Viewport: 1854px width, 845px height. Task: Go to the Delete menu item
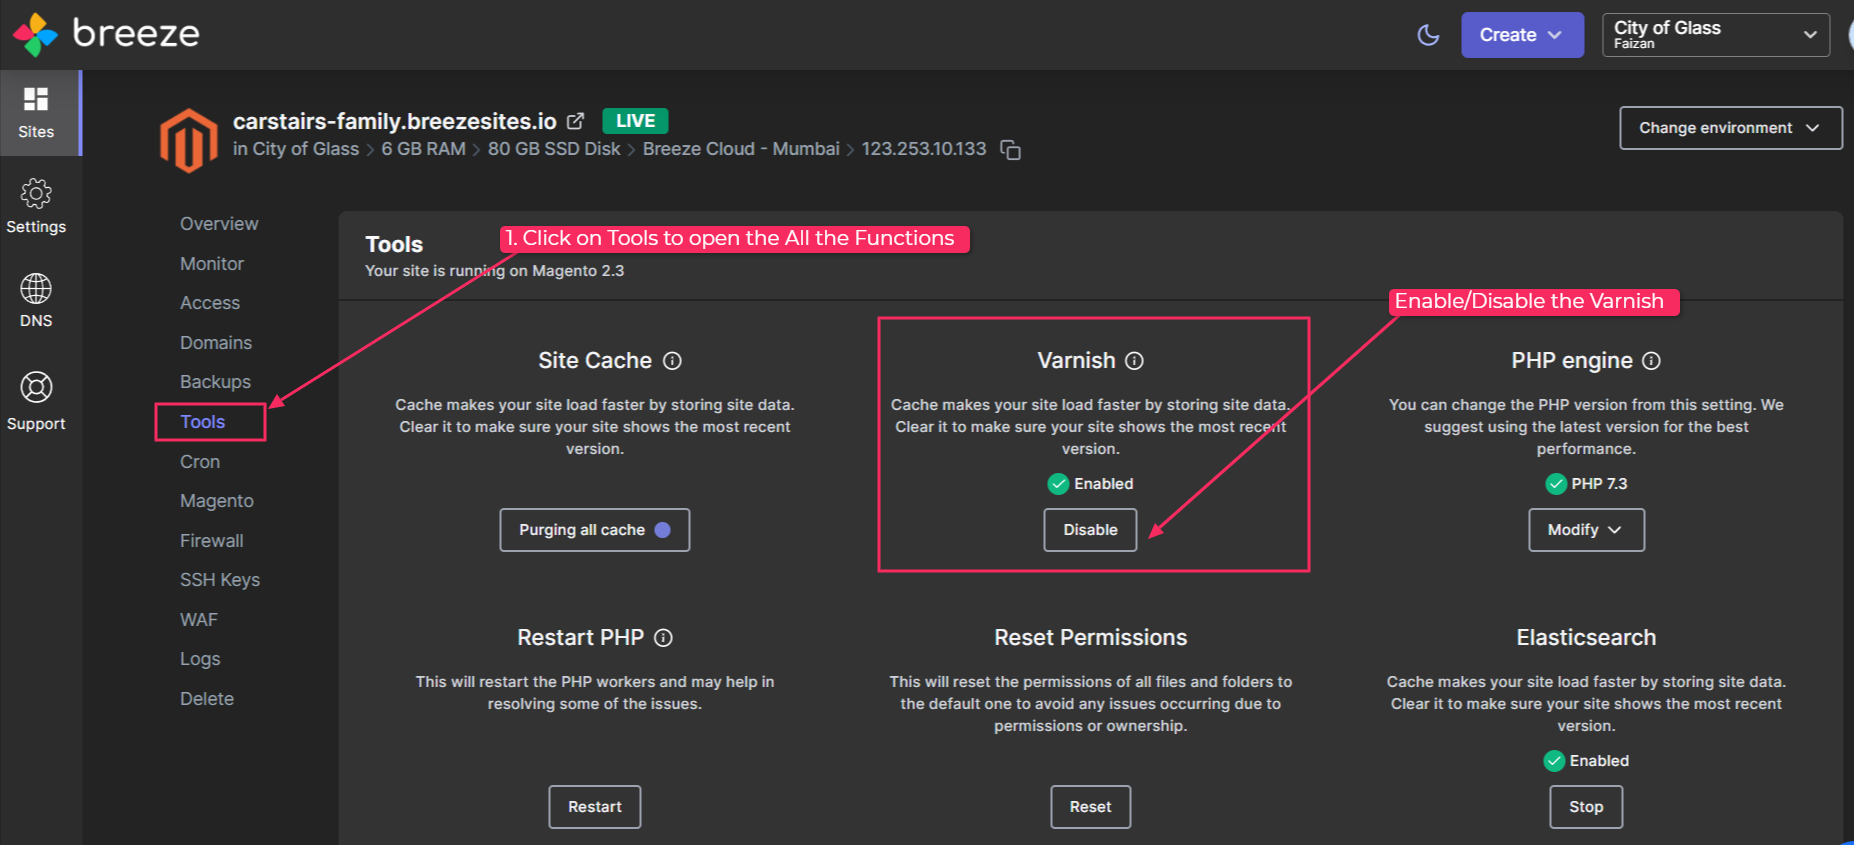click(207, 699)
